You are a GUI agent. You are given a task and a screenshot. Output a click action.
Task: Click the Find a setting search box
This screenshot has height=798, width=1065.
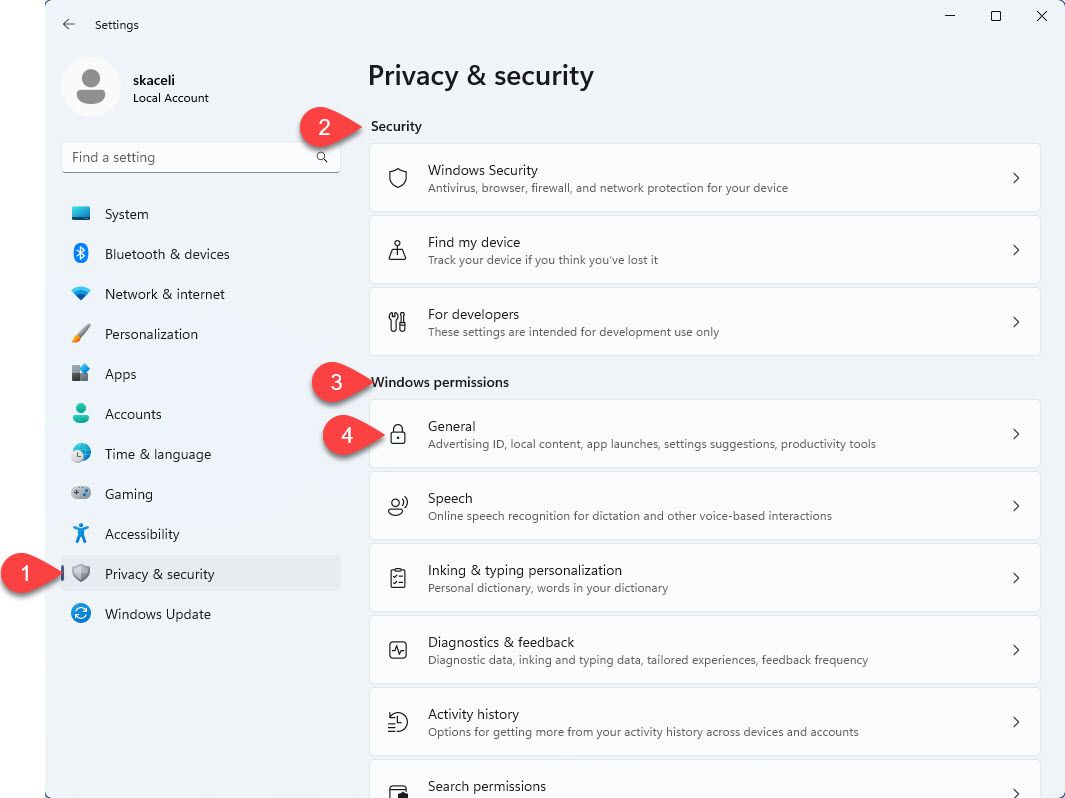[201, 158]
